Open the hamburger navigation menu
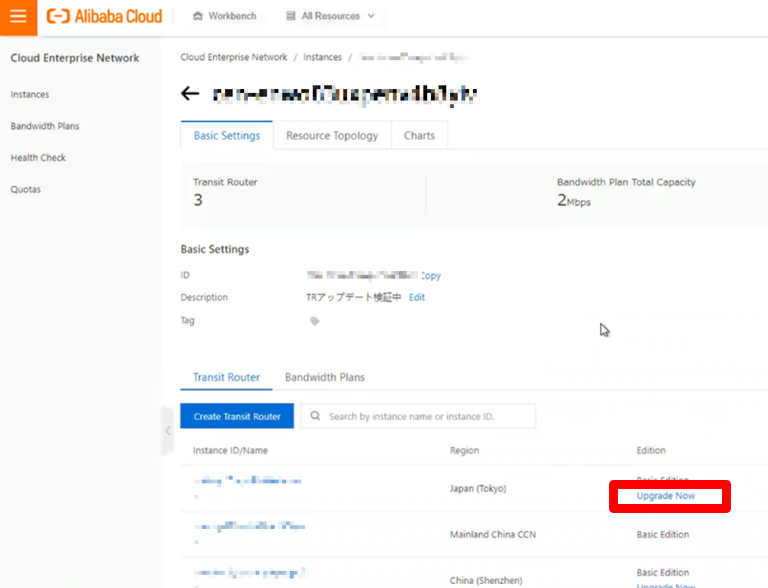 [18, 16]
